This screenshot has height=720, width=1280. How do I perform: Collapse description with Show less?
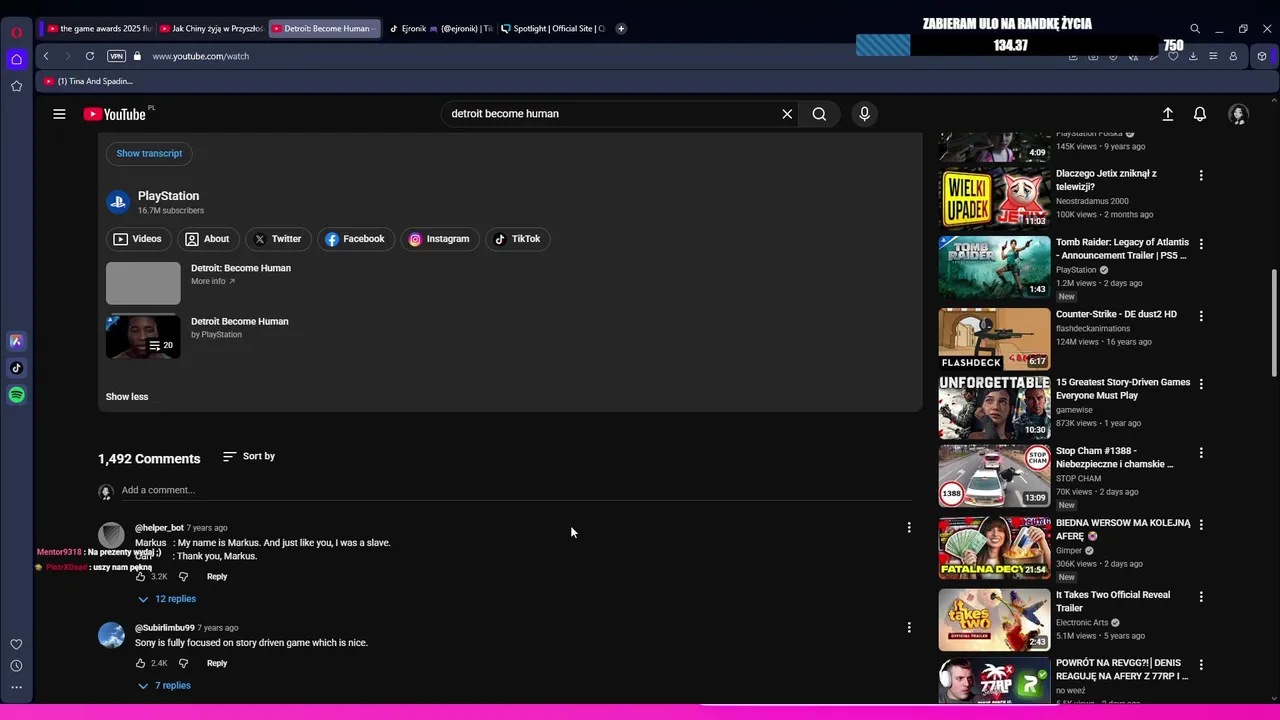(x=127, y=397)
